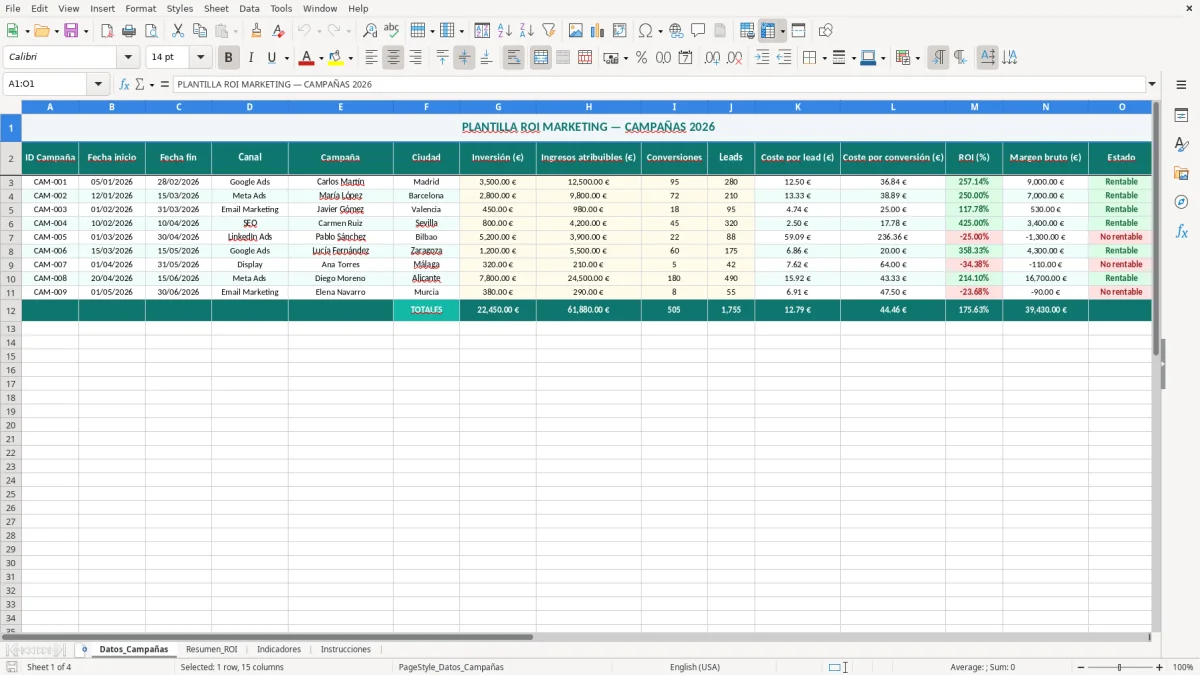
Task: Print the spreadsheet
Action: [129, 31]
